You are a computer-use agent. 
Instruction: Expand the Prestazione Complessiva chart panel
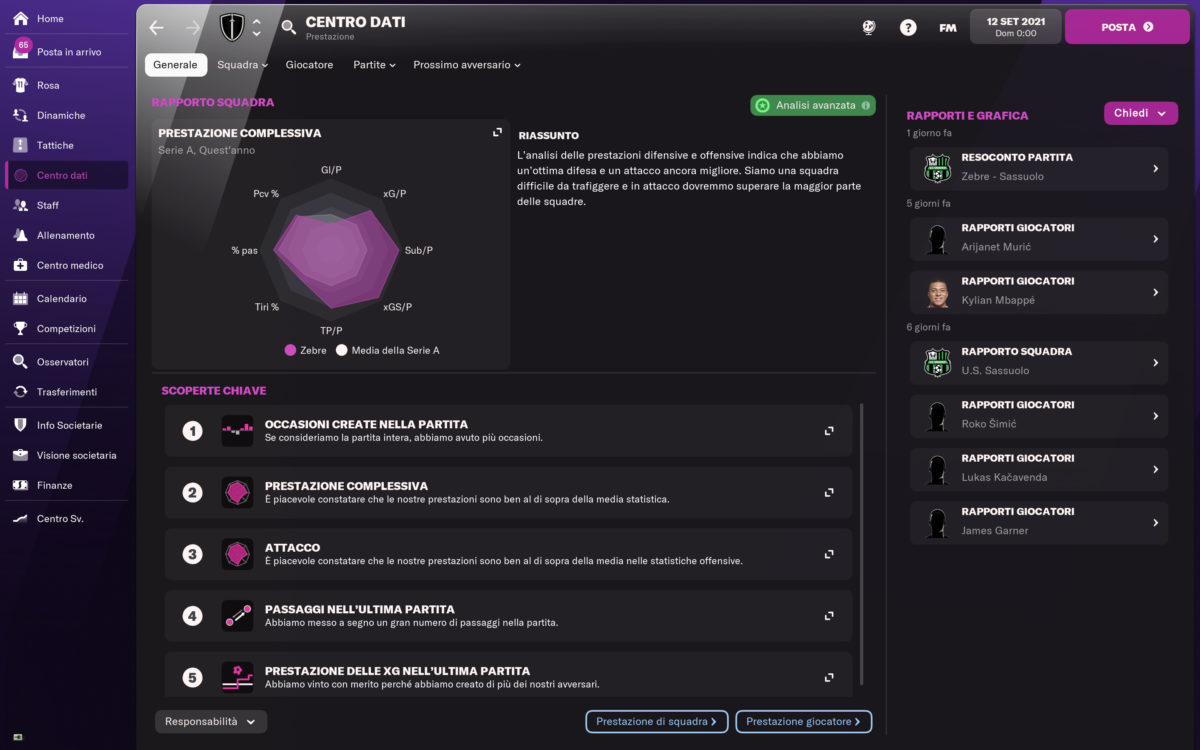(497, 132)
